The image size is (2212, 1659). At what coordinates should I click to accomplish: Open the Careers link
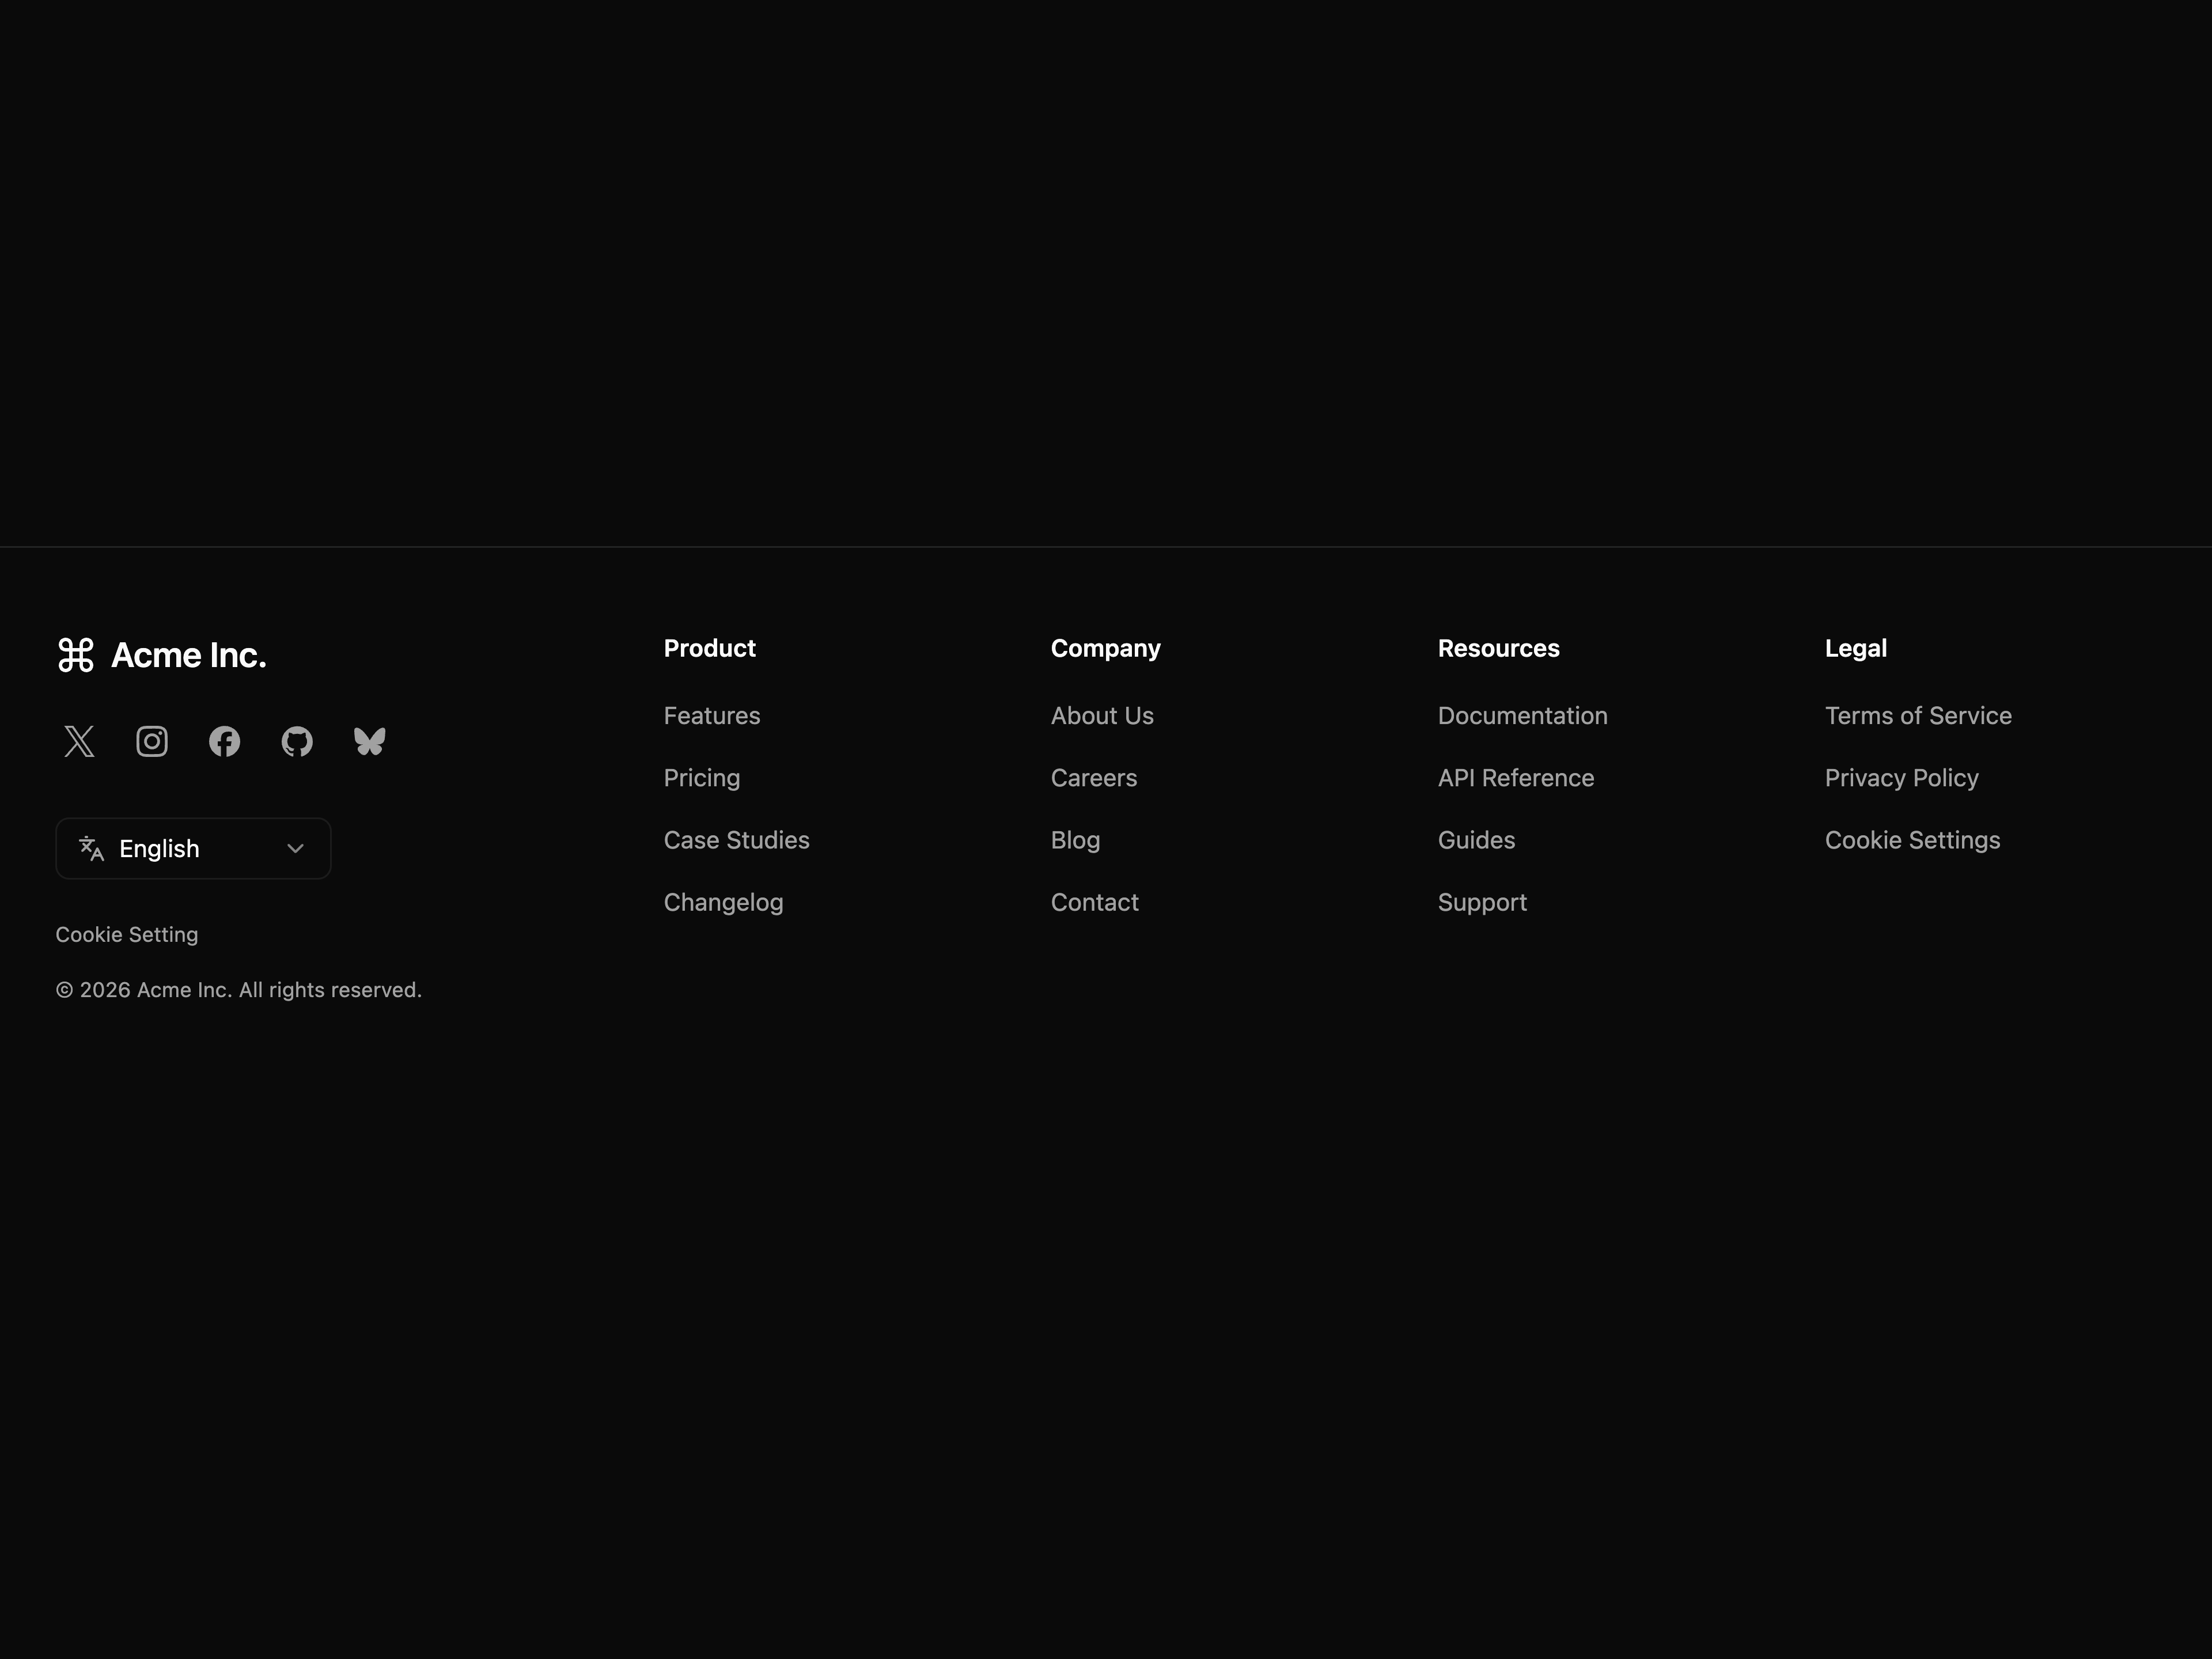click(1094, 778)
